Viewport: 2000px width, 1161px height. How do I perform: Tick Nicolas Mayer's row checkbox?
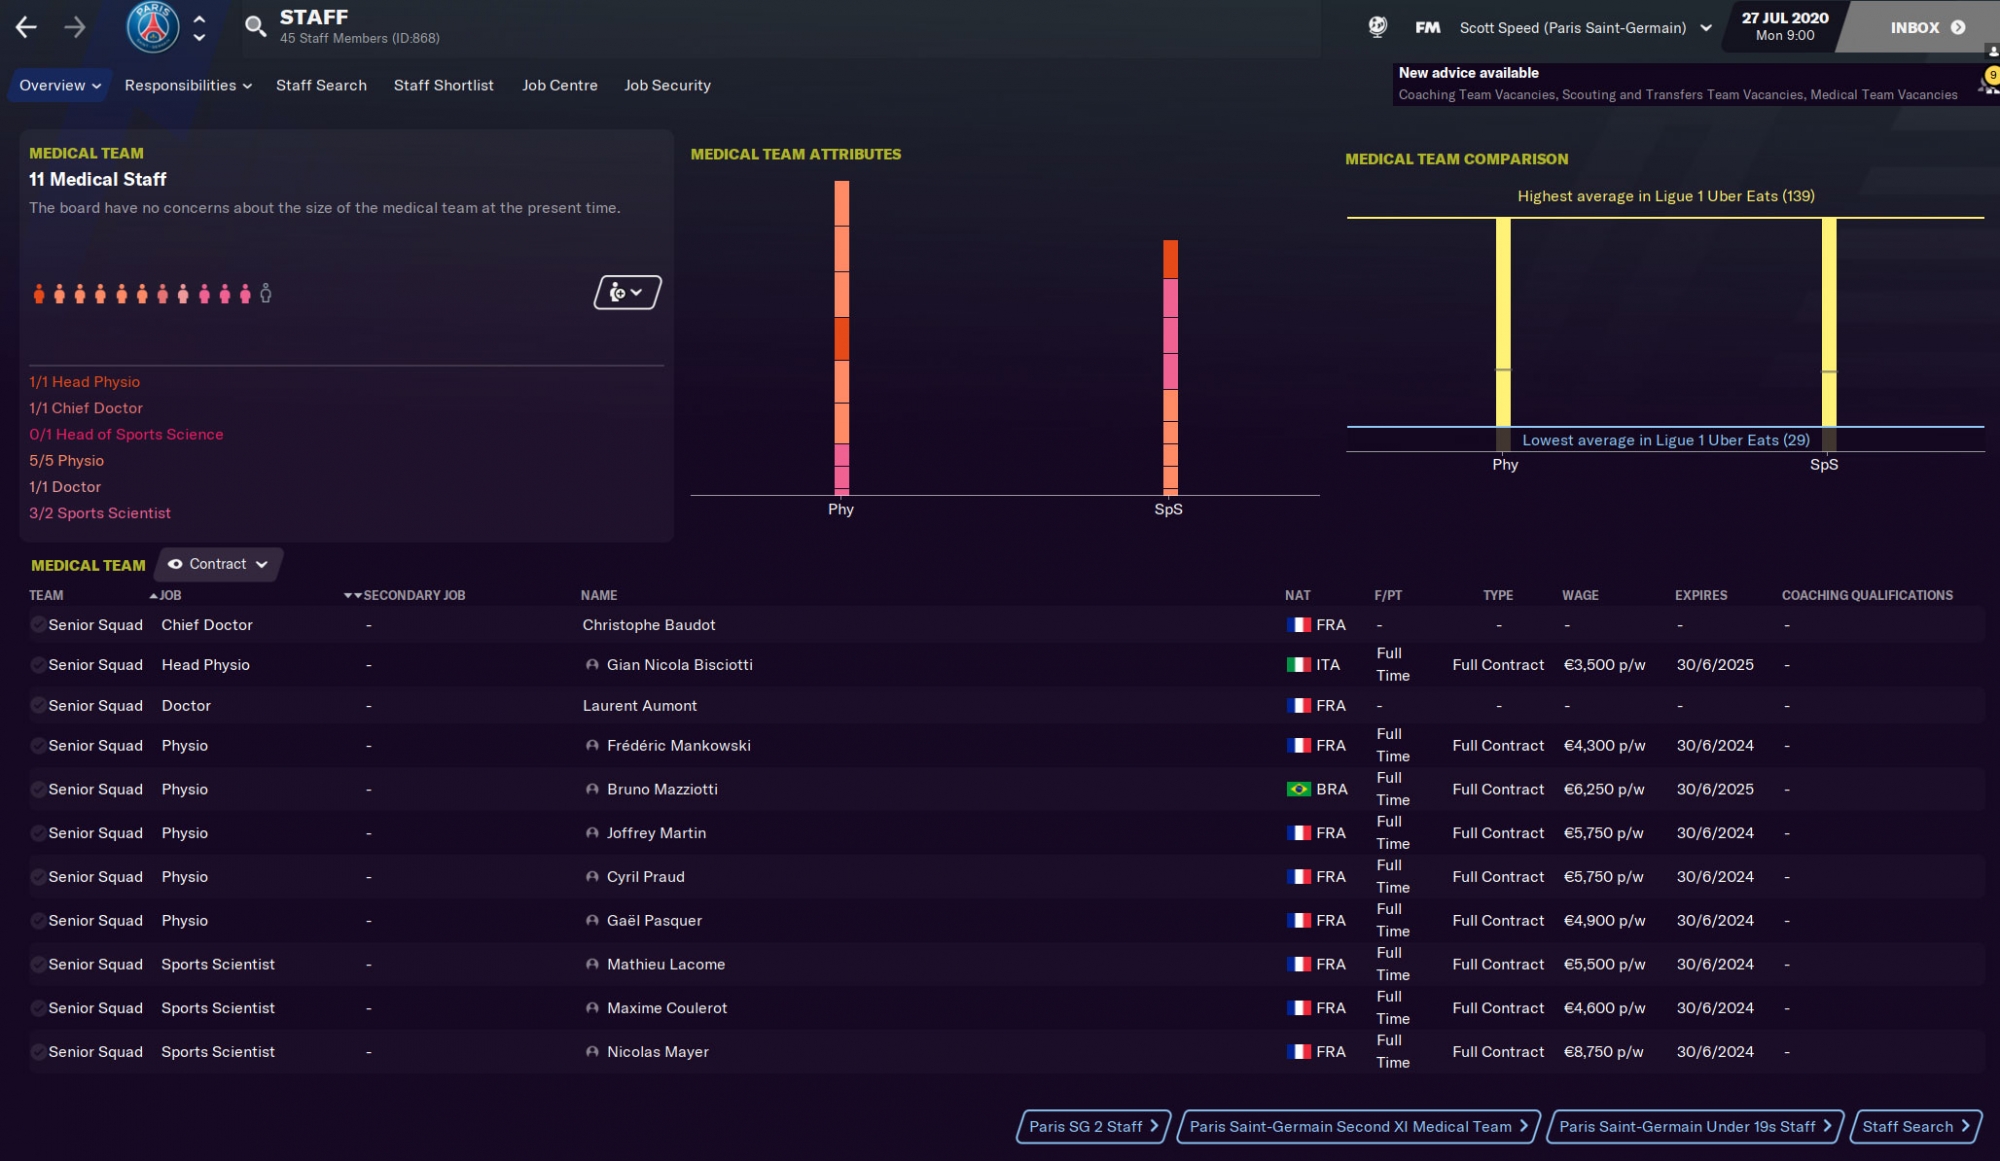click(38, 1052)
